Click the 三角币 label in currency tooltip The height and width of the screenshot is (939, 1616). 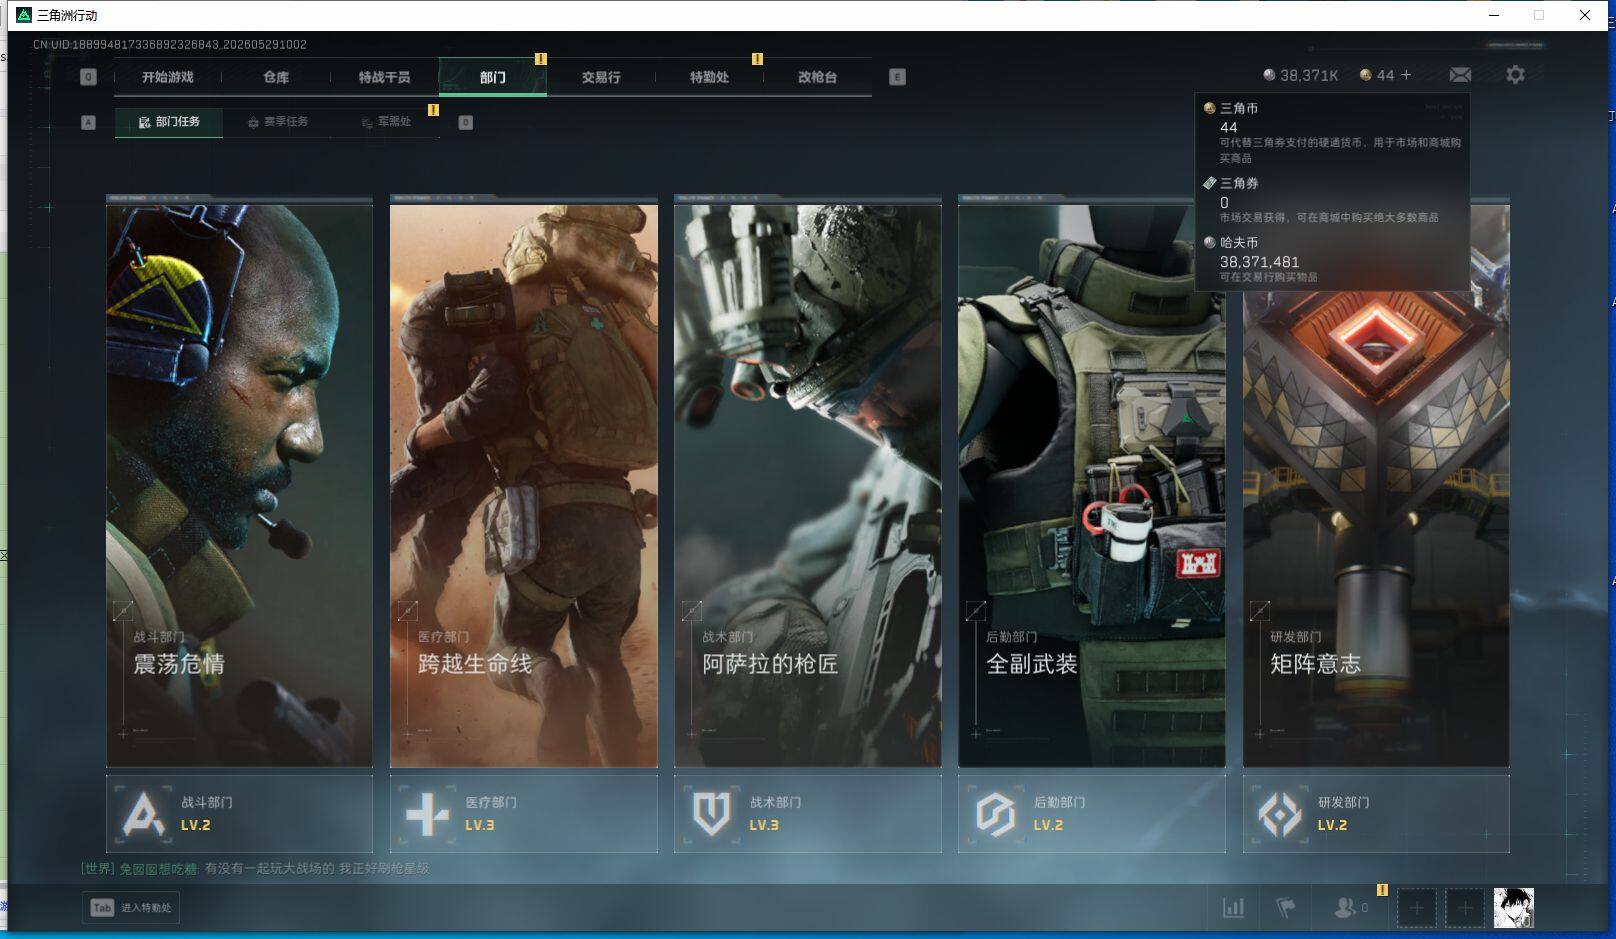[x=1239, y=109]
